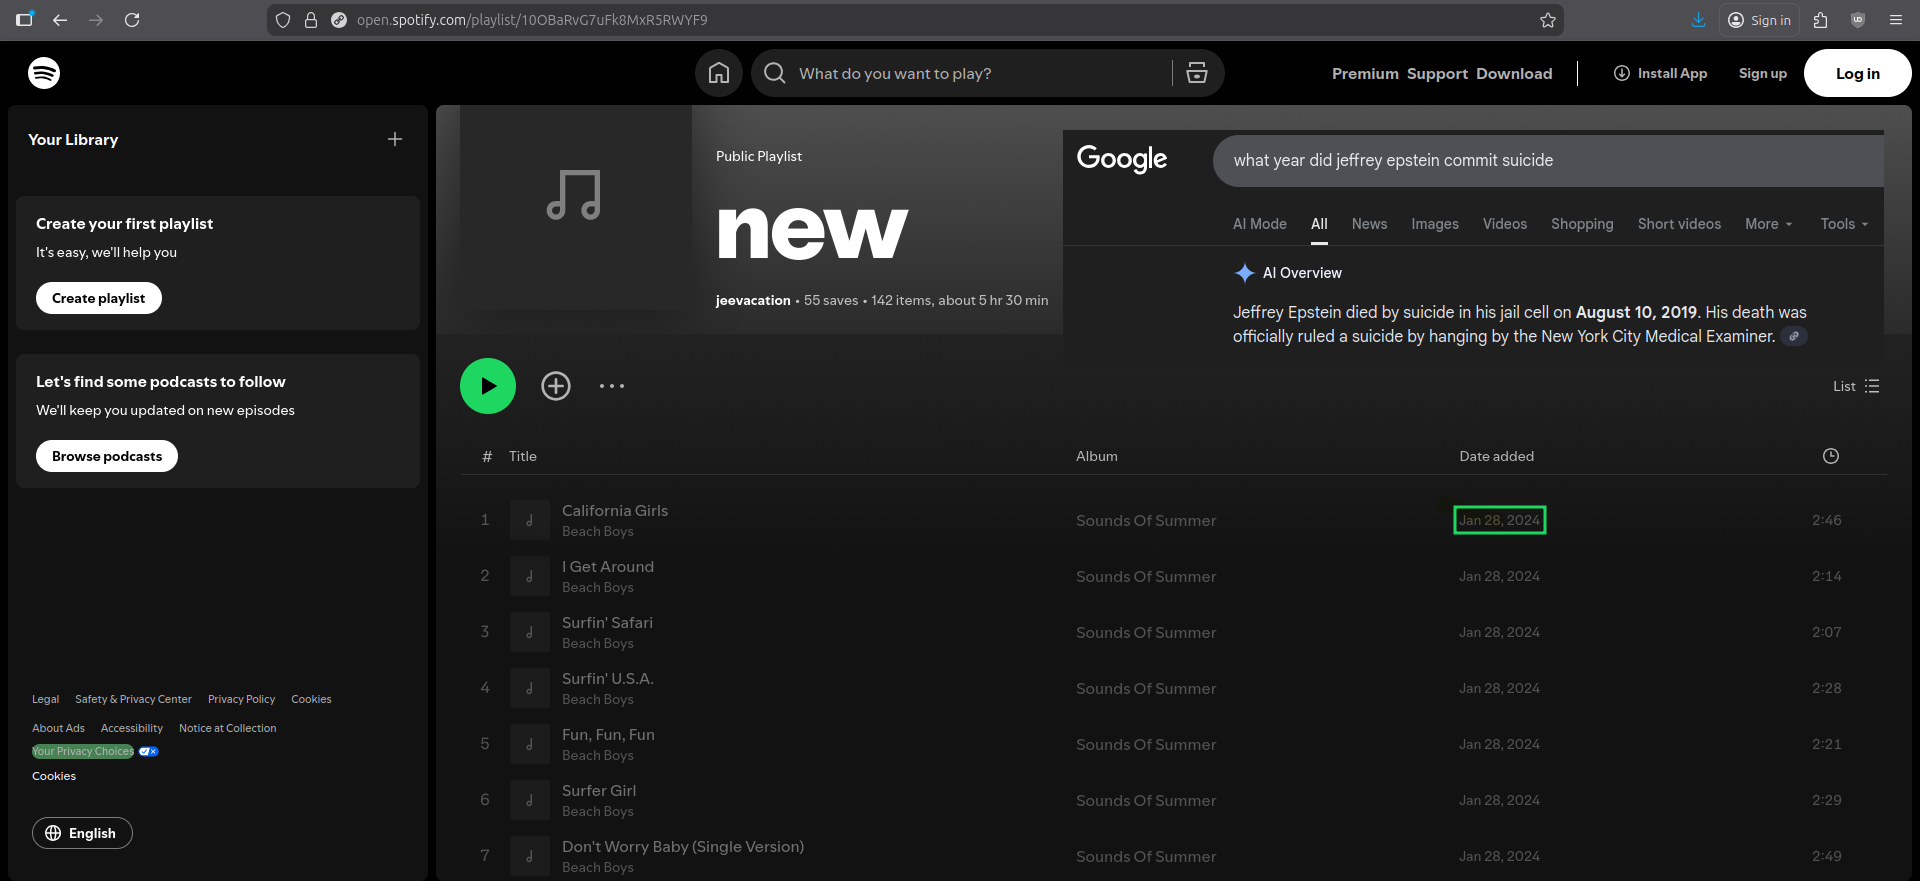
Task: Open Firefox downloads panel
Action: (1698, 20)
